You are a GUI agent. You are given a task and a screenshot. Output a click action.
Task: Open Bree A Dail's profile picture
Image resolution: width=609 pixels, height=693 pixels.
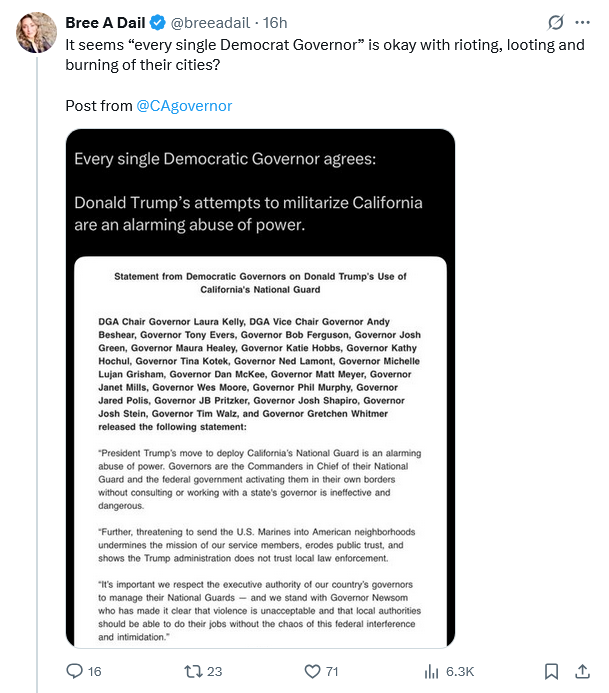pos(36,33)
